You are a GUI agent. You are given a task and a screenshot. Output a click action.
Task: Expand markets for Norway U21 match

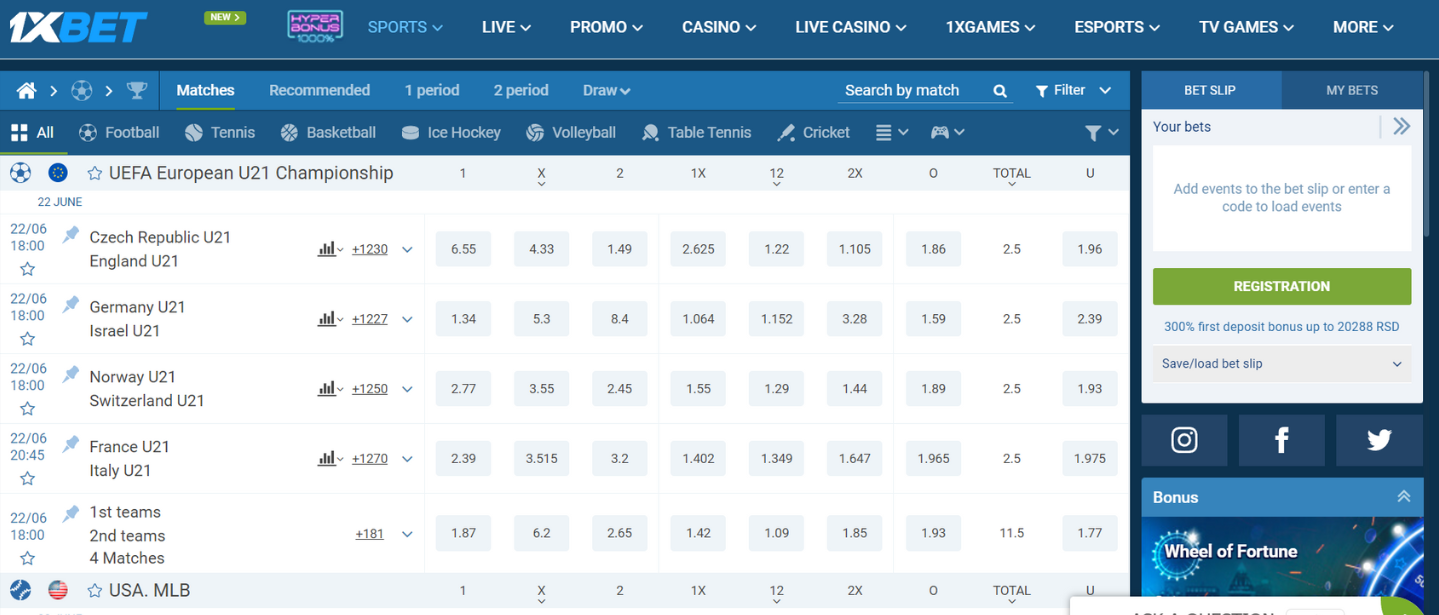coord(407,389)
